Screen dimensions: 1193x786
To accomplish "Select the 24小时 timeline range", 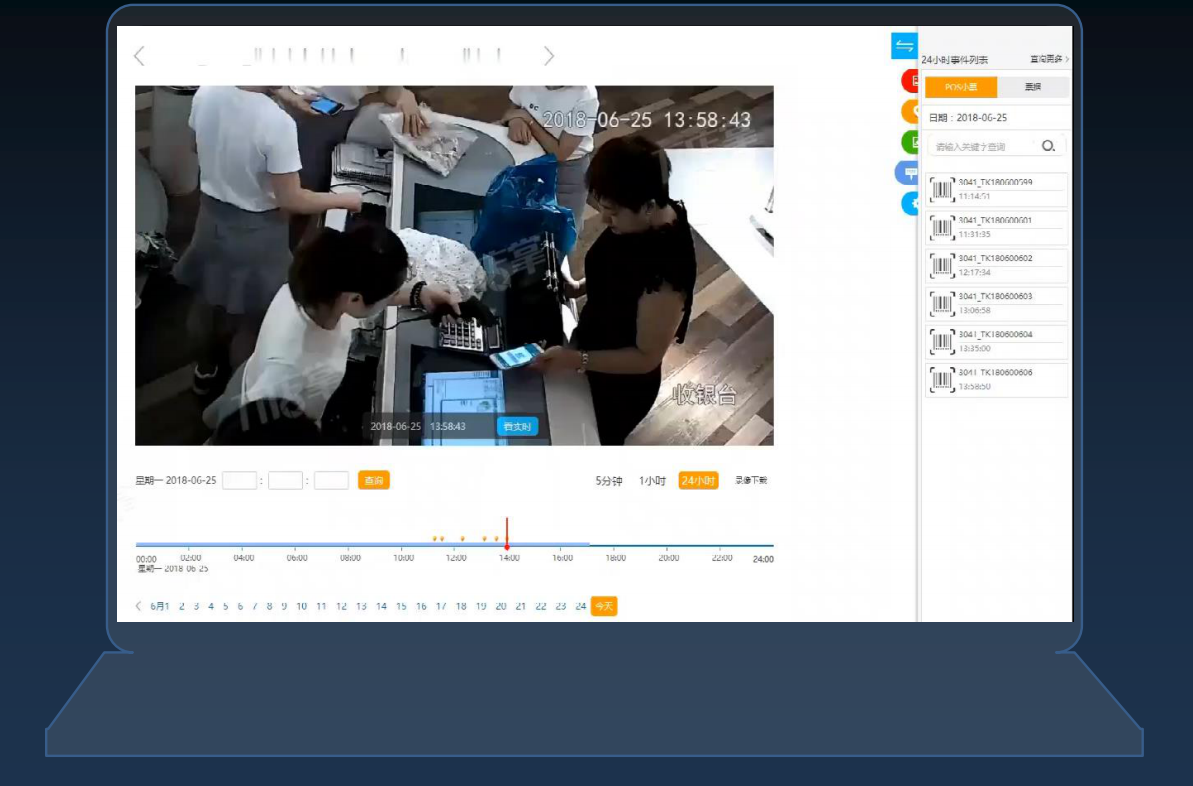I will (x=698, y=481).
